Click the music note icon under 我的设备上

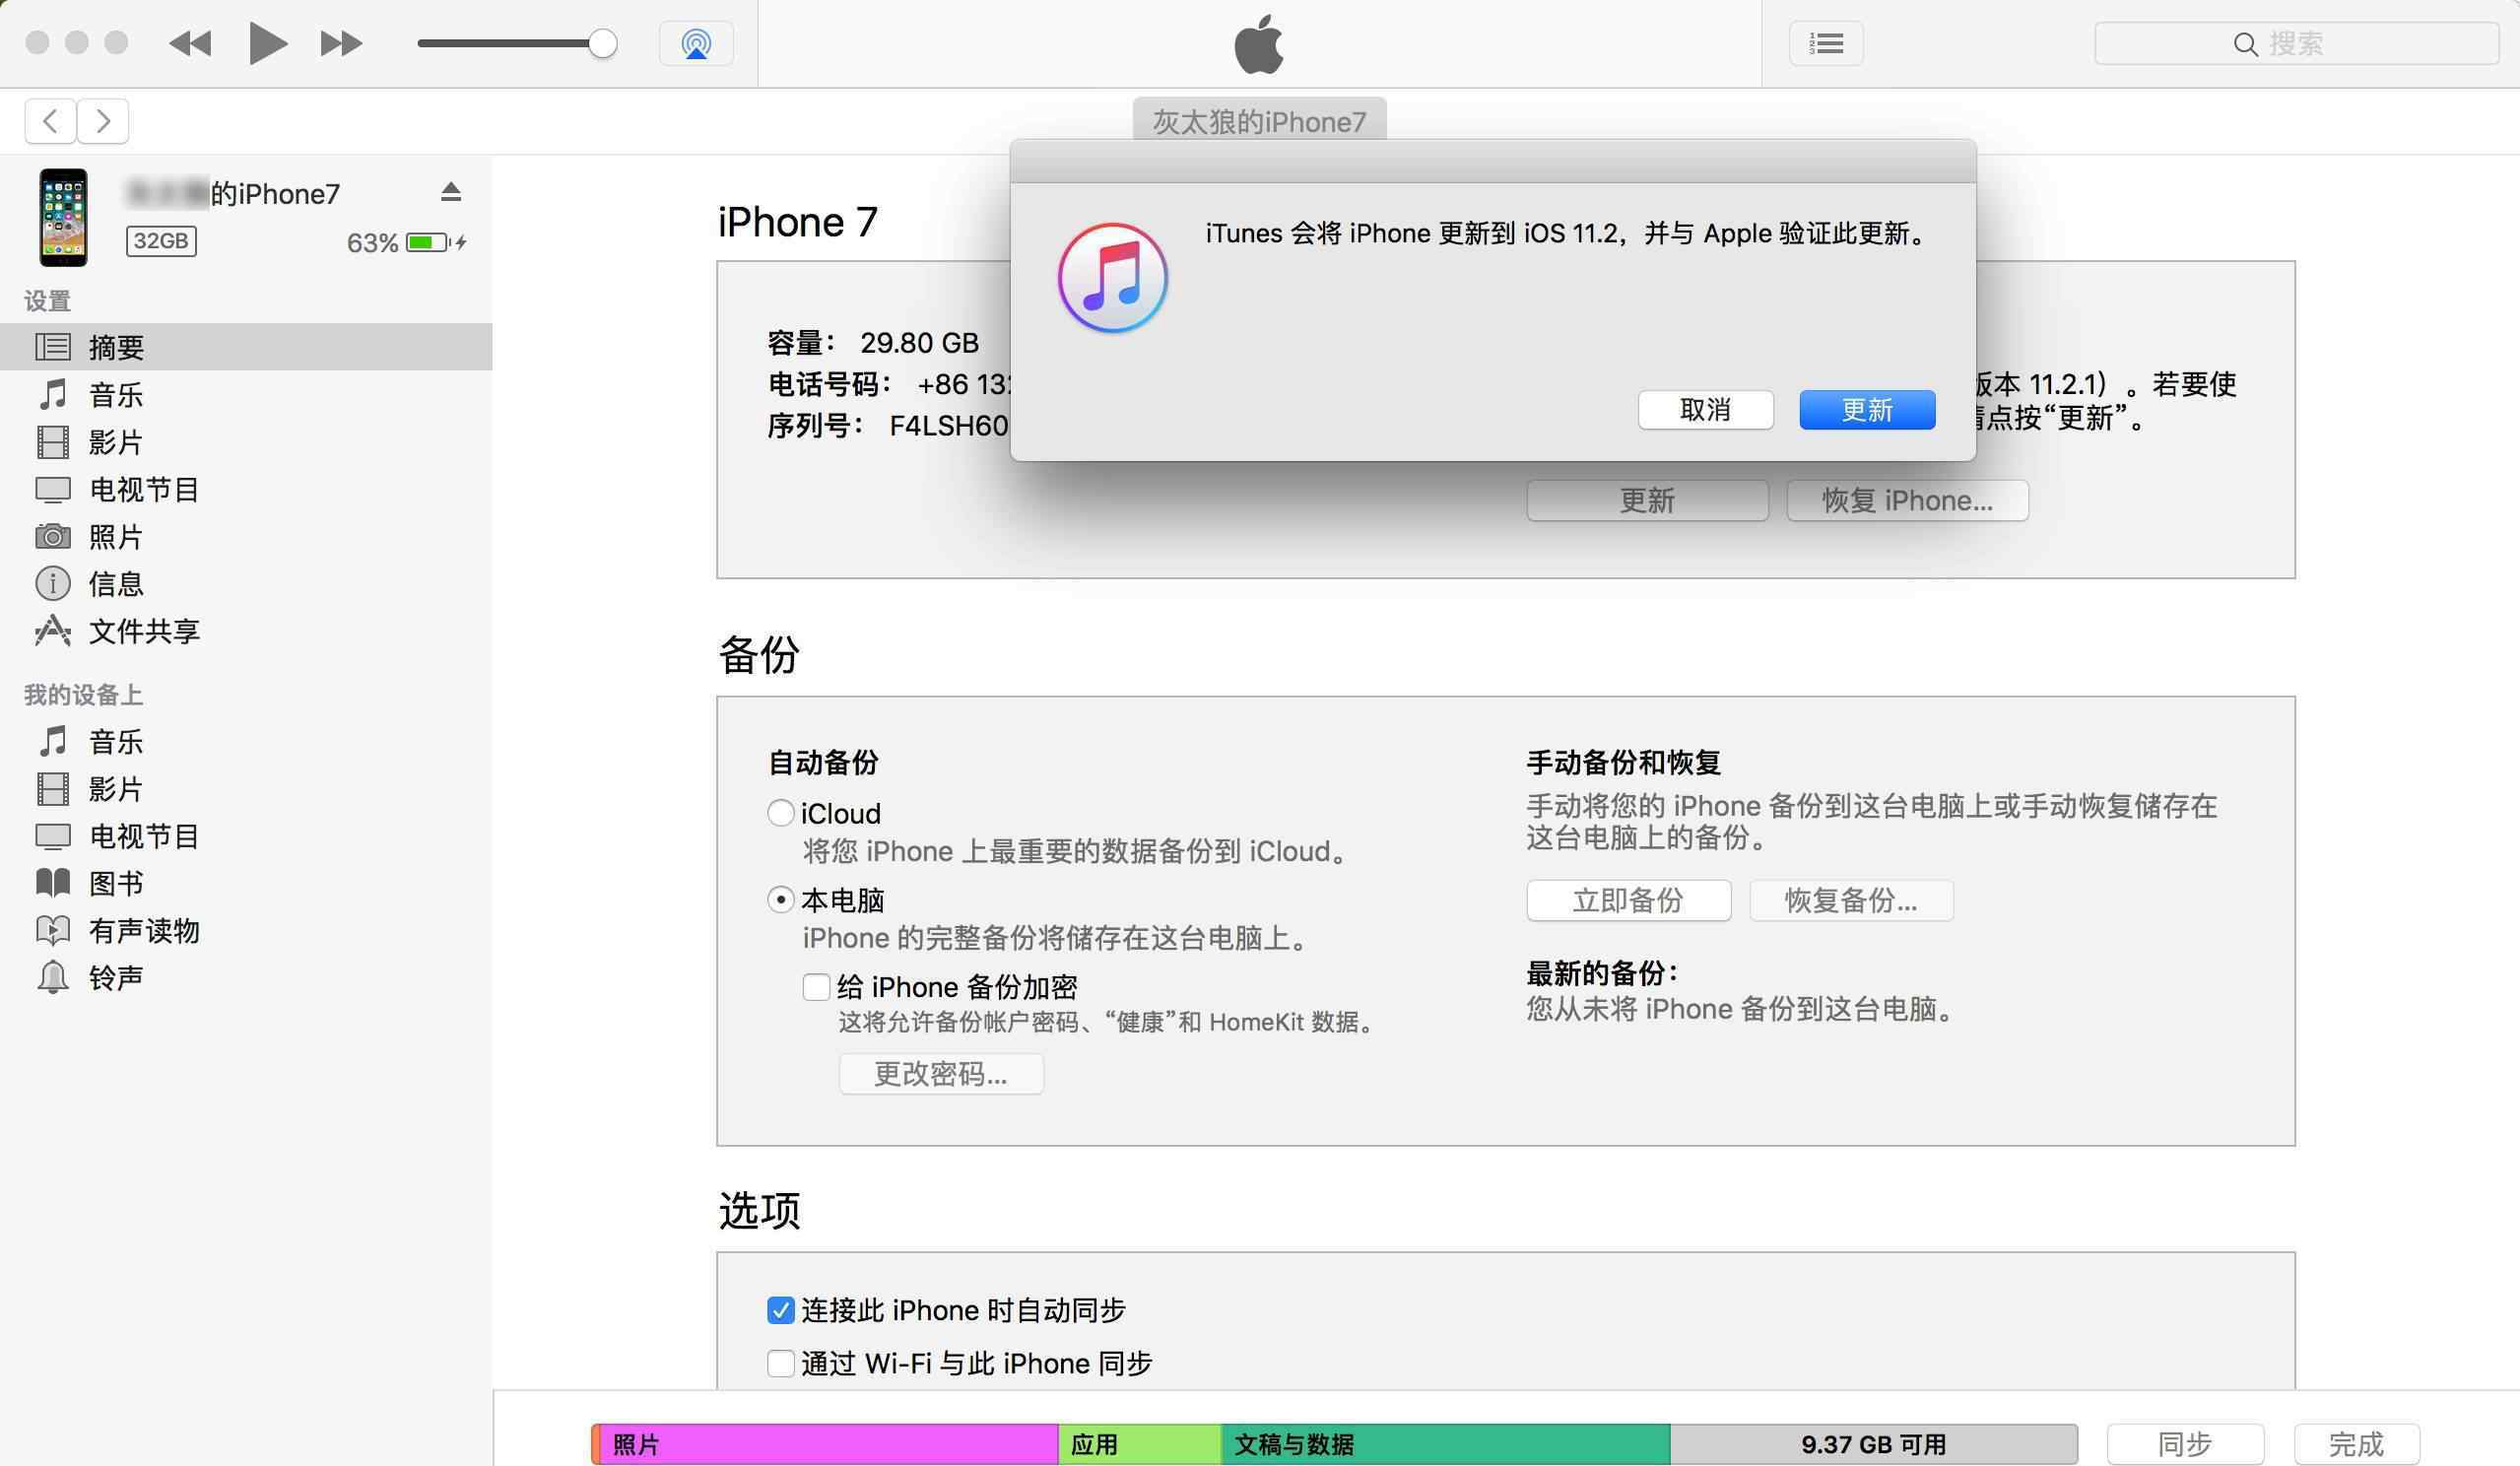53,741
